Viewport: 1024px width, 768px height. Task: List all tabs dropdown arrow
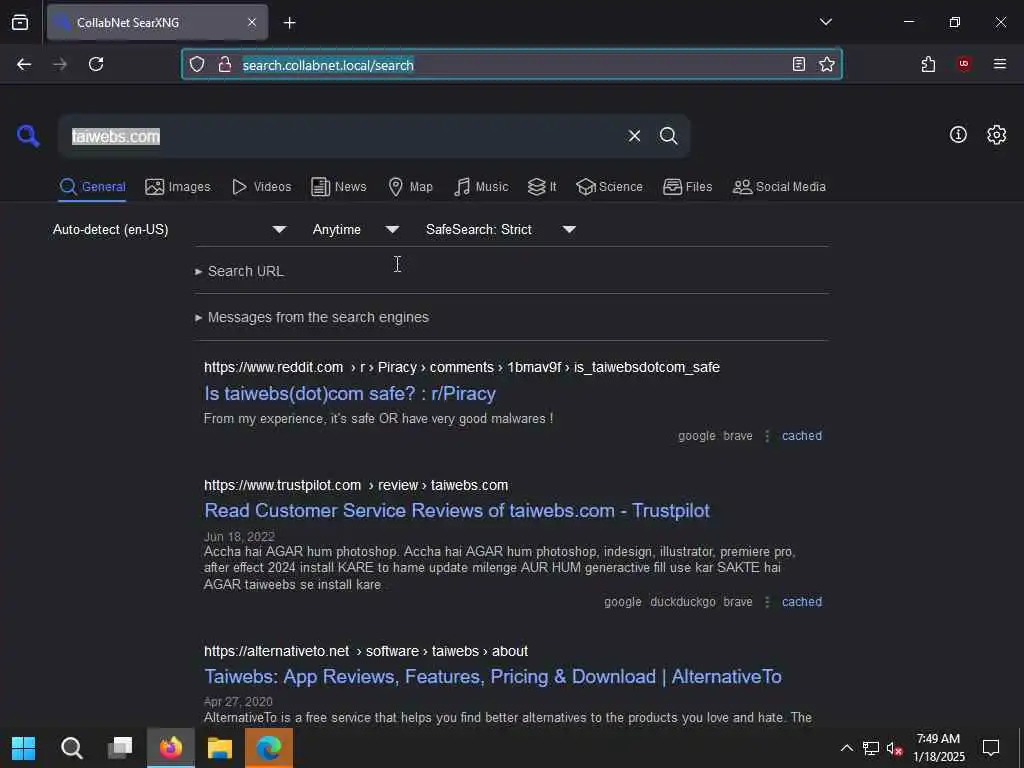click(x=825, y=22)
